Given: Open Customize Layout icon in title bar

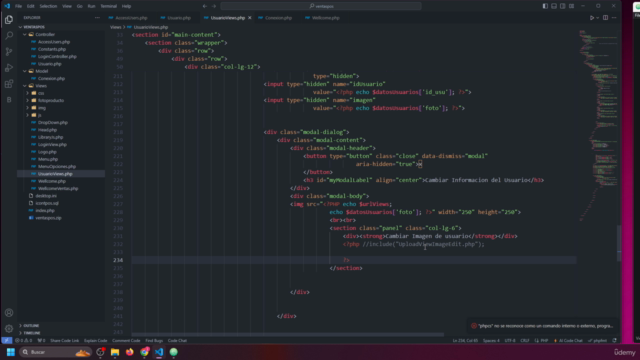Looking at the screenshot, I should (571, 6).
